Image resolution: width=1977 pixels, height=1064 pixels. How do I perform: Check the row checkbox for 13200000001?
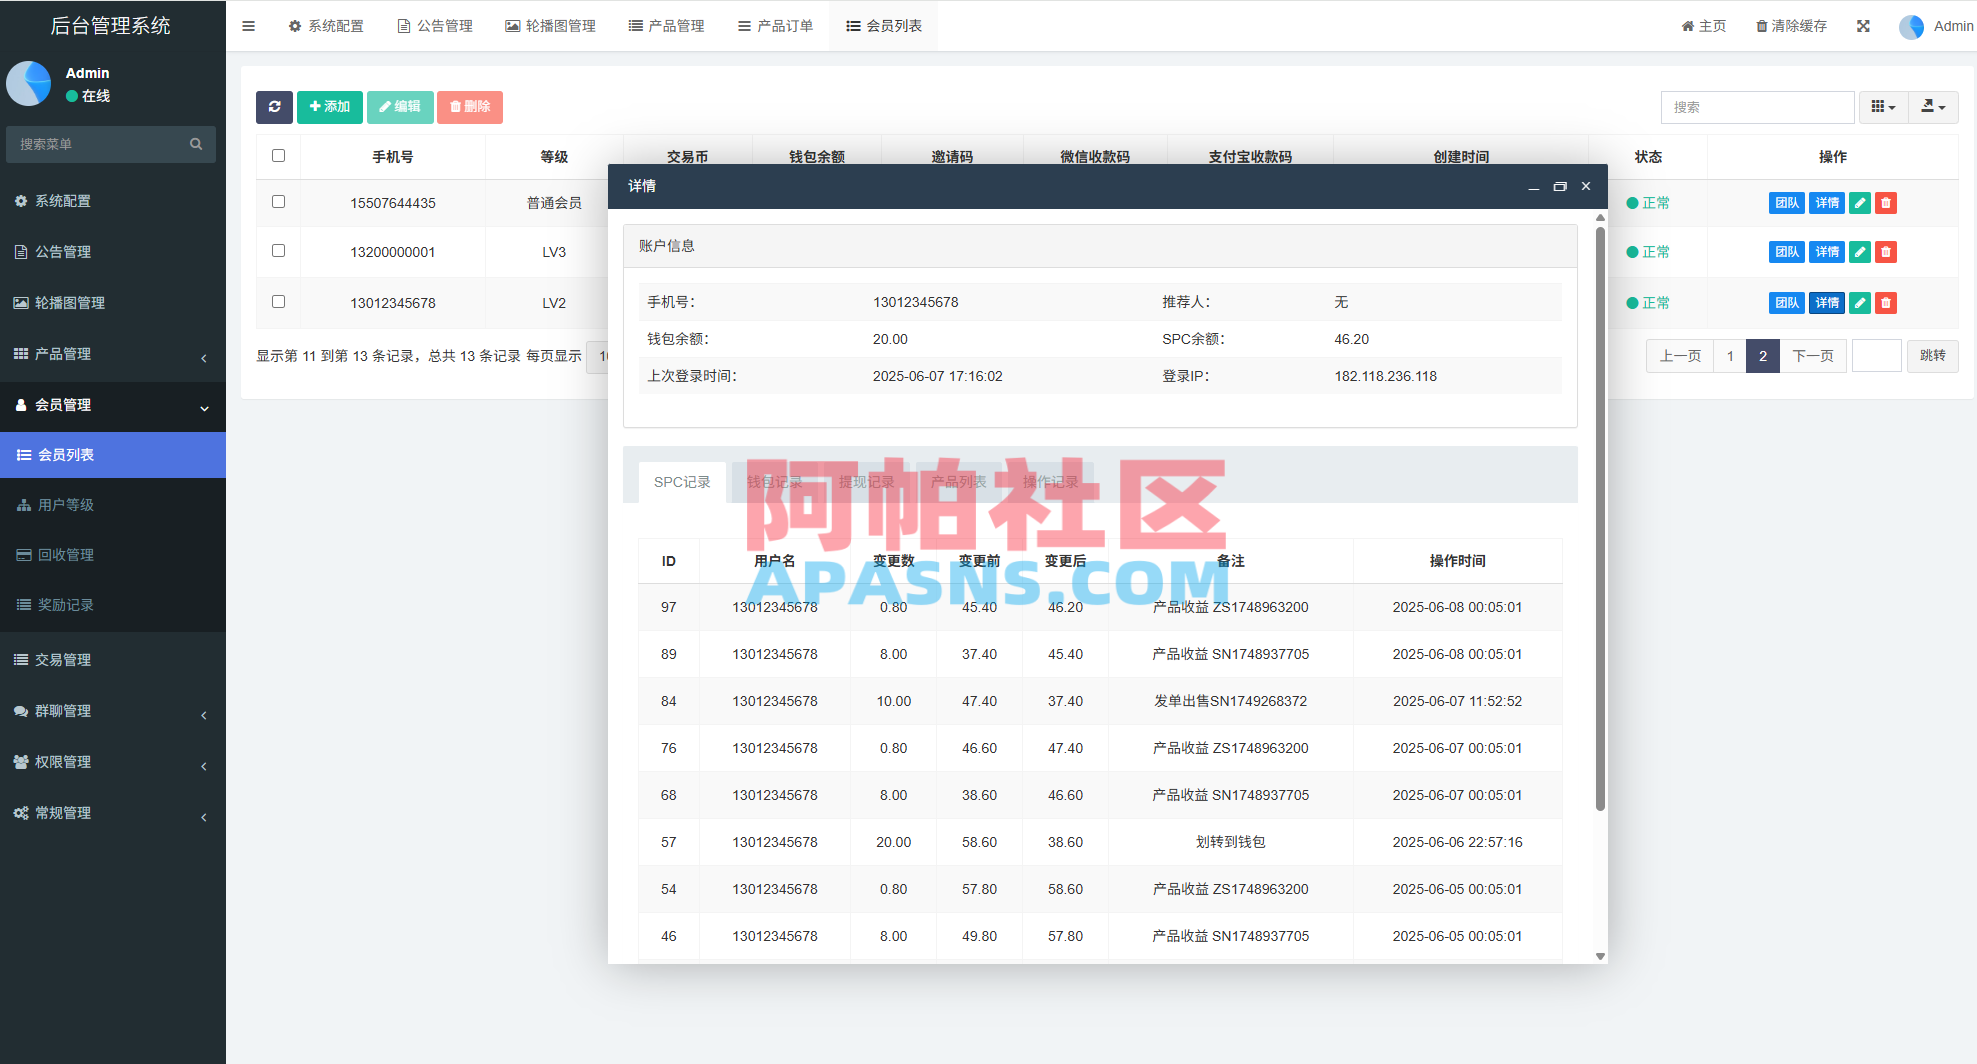click(278, 252)
